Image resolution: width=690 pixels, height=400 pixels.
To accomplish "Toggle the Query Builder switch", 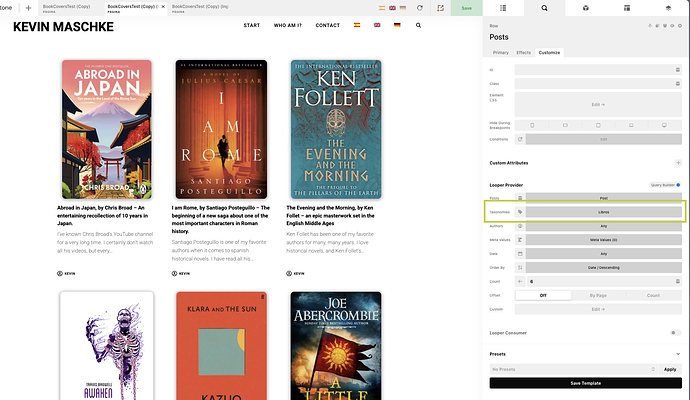I will pyautogui.click(x=676, y=185).
